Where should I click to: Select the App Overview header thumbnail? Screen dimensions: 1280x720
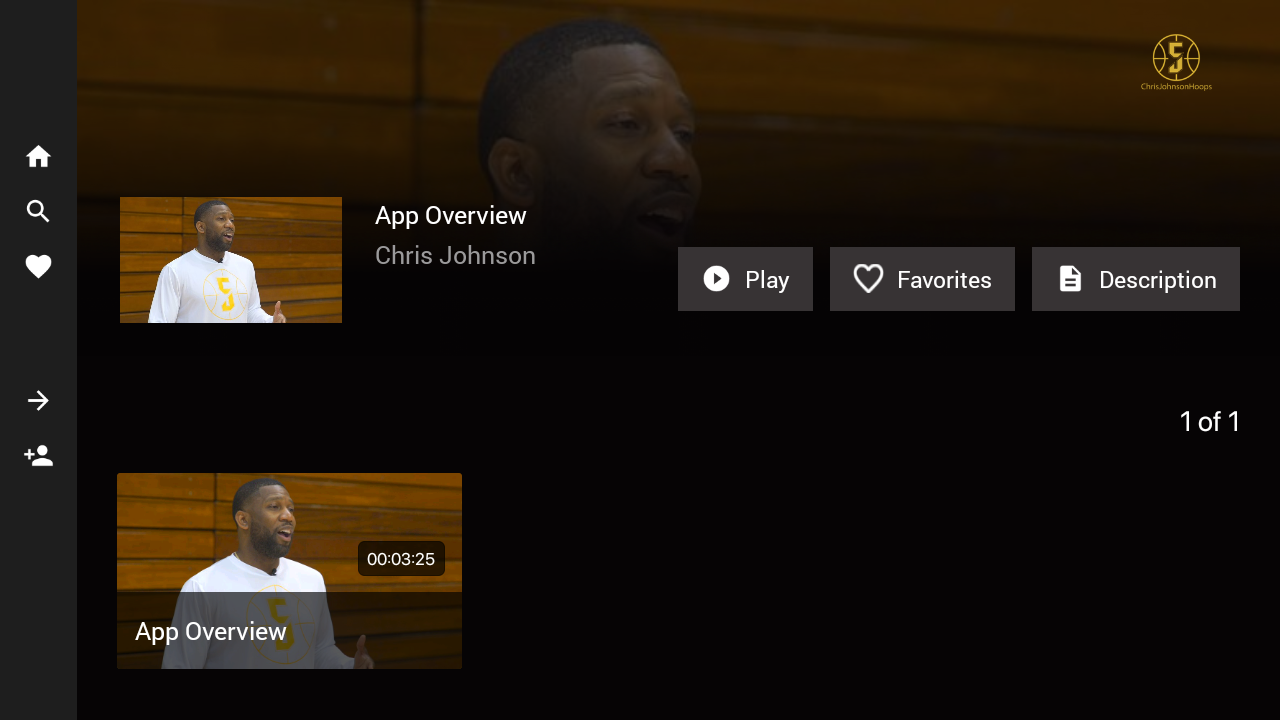coord(231,260)
